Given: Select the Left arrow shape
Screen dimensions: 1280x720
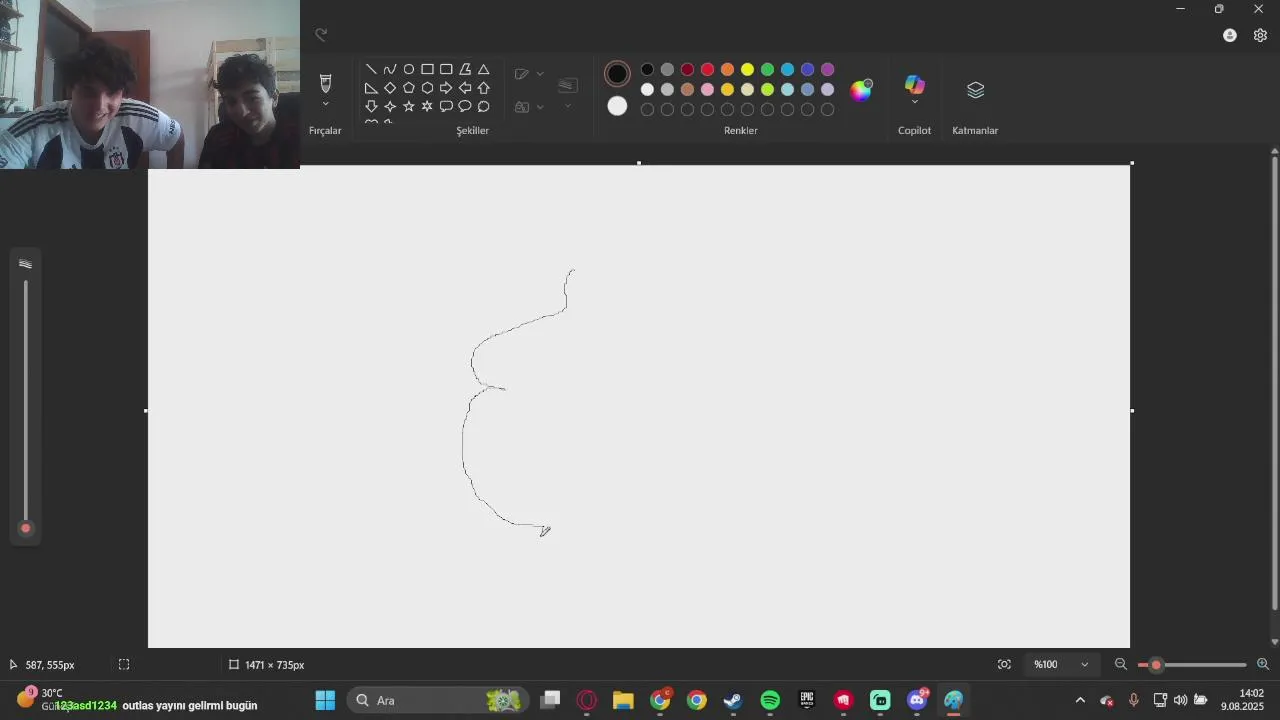Looking at the screenshot, I should point(465,88).
